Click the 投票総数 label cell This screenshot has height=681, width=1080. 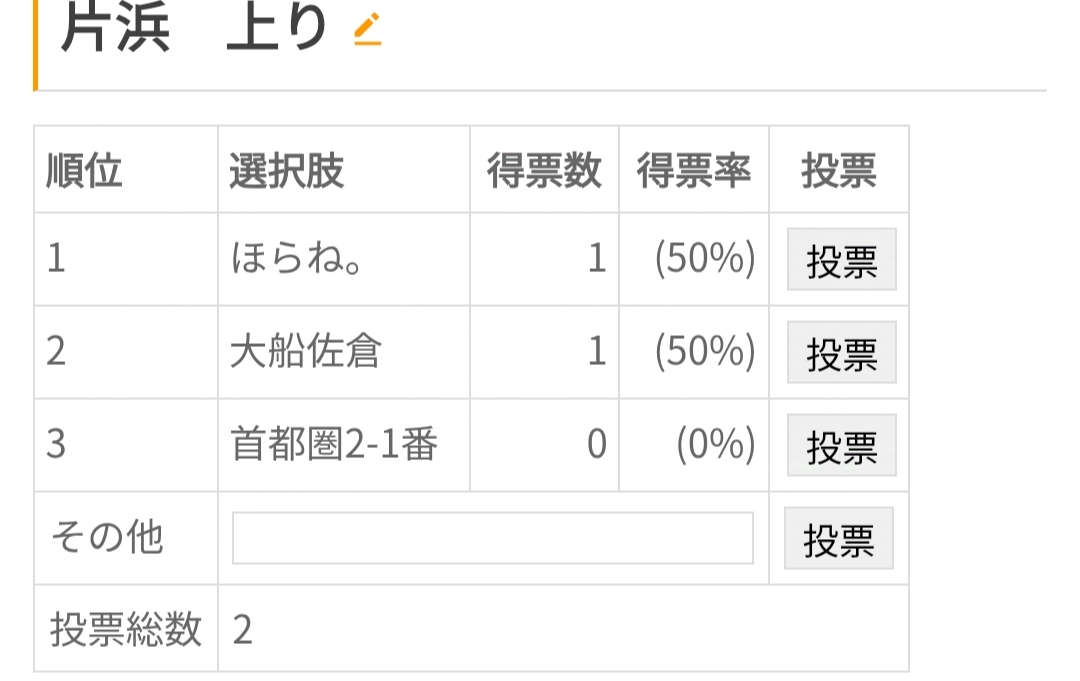click(126, 629)
